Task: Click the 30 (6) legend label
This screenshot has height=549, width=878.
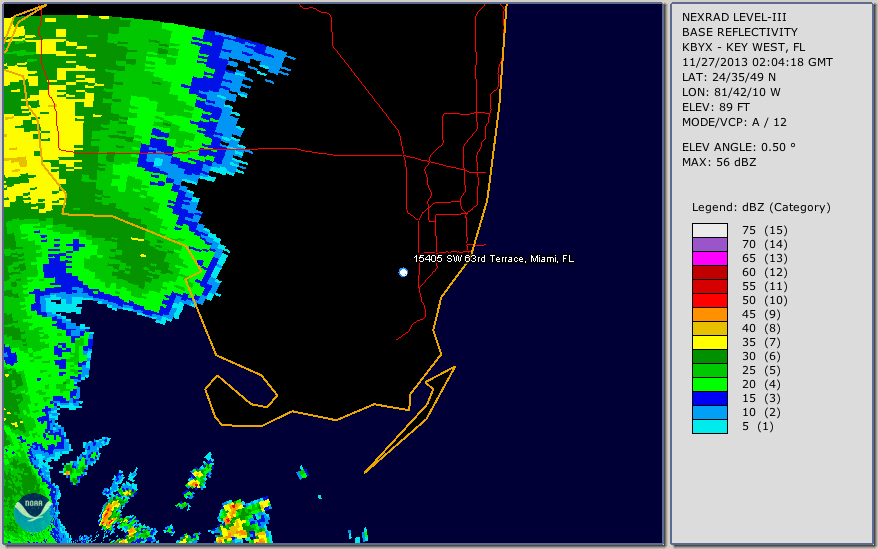Action: click(762, 356)
